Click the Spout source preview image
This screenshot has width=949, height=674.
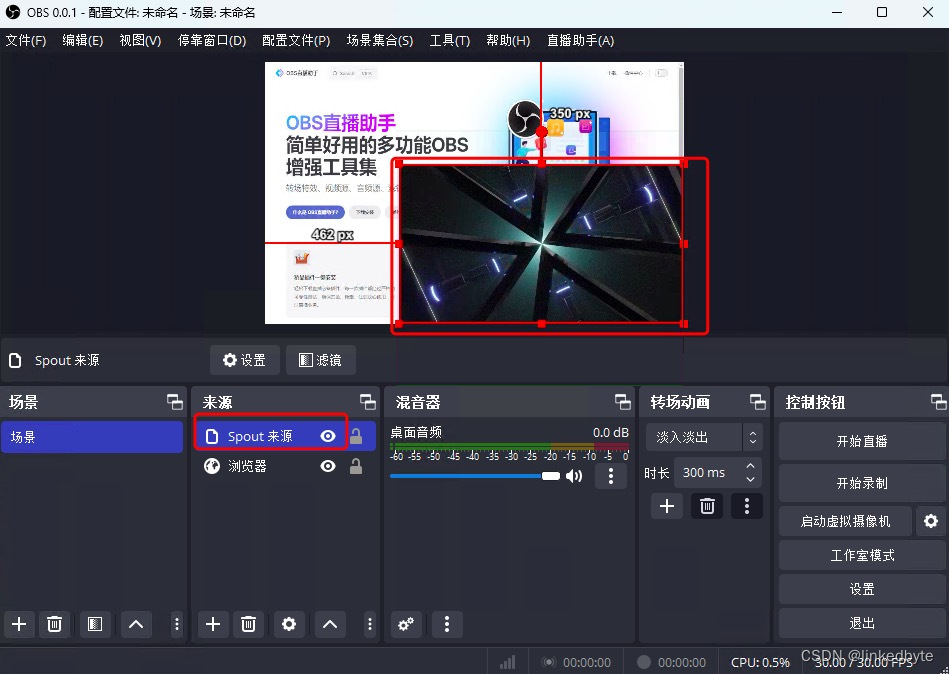coord(542,243)
